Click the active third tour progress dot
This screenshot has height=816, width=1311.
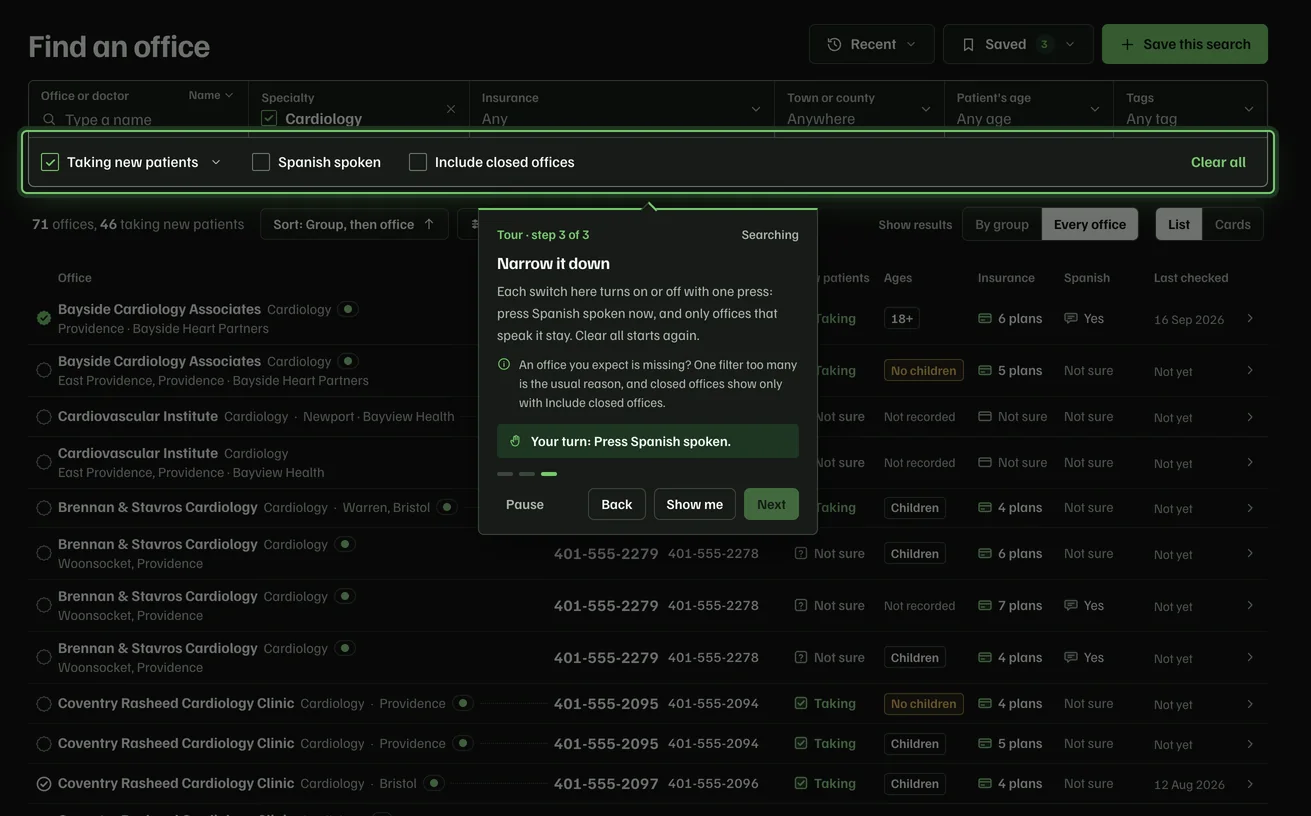click(x=549, y=474)
